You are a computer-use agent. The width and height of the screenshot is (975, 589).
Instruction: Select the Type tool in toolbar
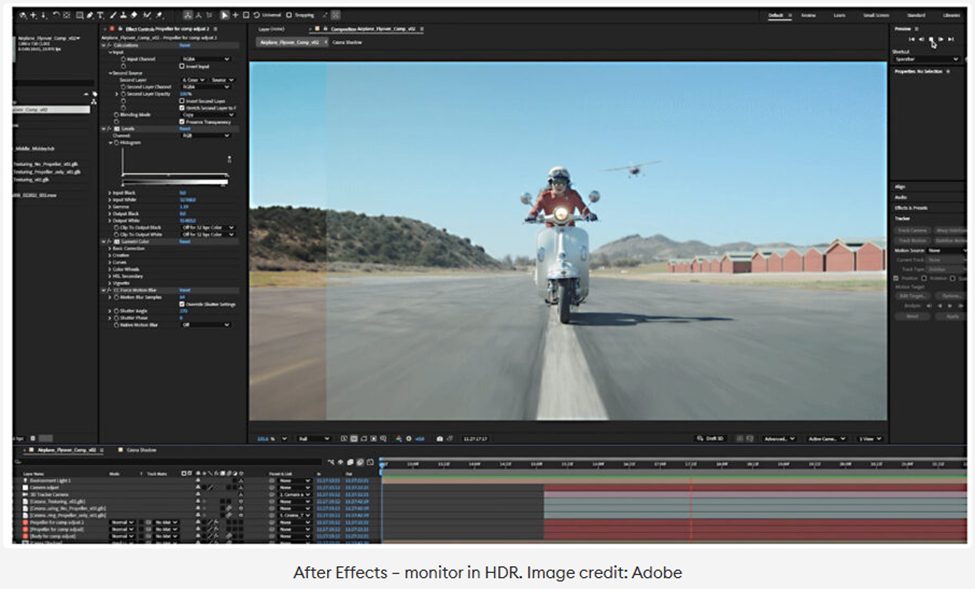click(100, 14)
